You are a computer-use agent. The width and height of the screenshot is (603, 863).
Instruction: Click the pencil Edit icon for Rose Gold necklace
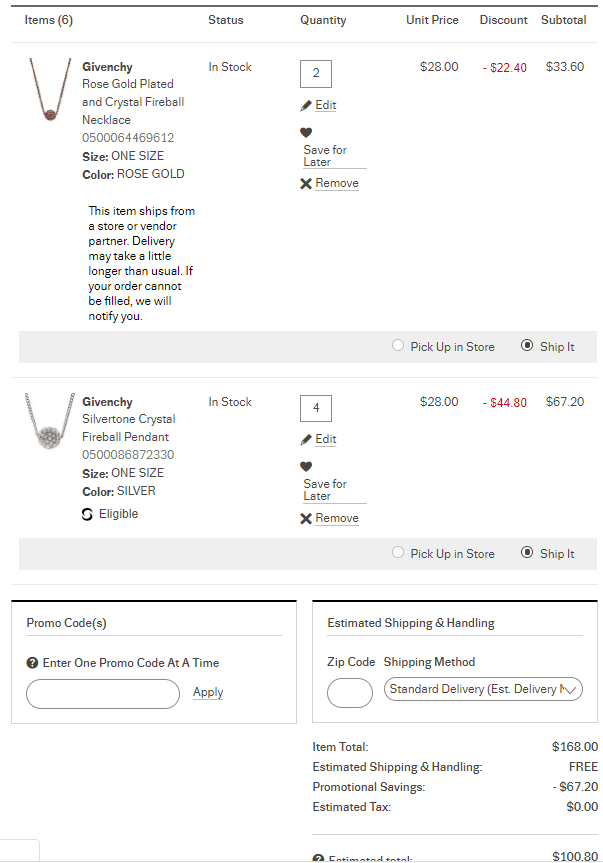point(306,106)
